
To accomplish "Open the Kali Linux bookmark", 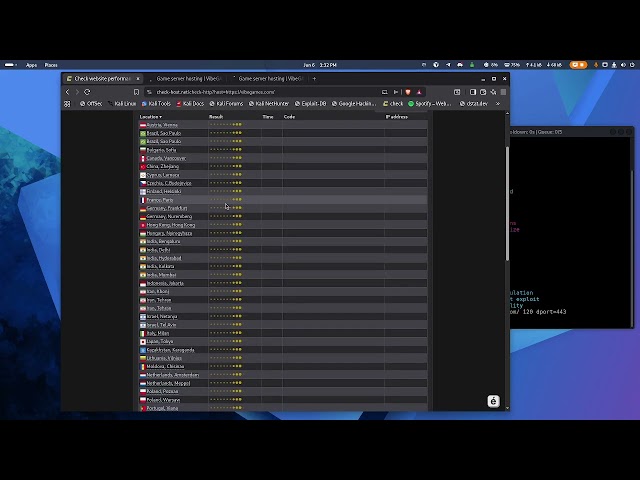I will 122,104.
